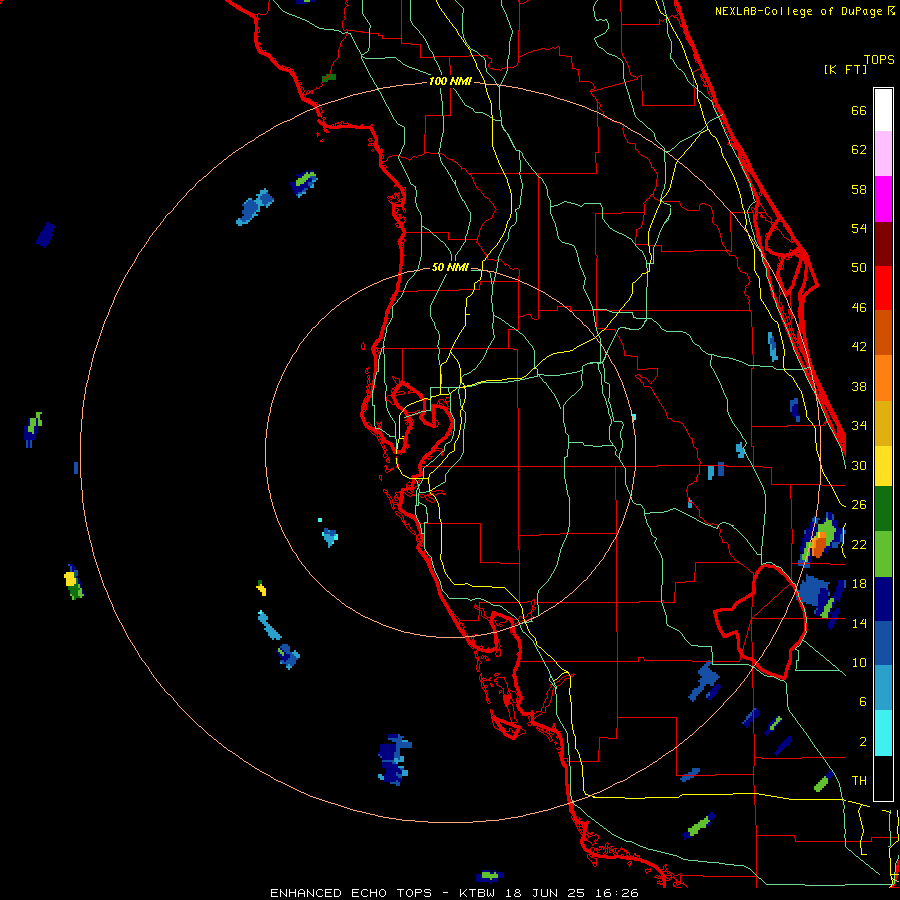Viewport: 900px width, 900px height.
Task: Click the light blue echo northwest over the Gulf
Action: pyautogui.click(x=254, y=207)
